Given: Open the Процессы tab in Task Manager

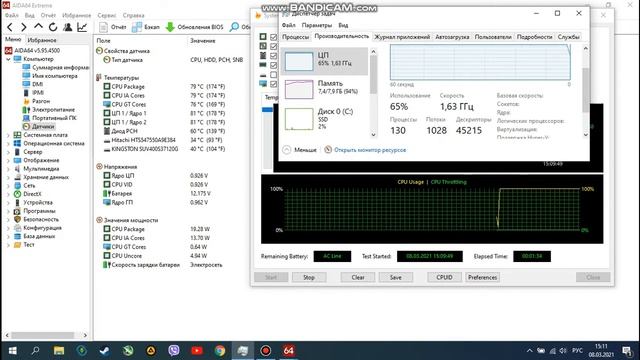Looking at the screenshot, I should tap(296, 37).
